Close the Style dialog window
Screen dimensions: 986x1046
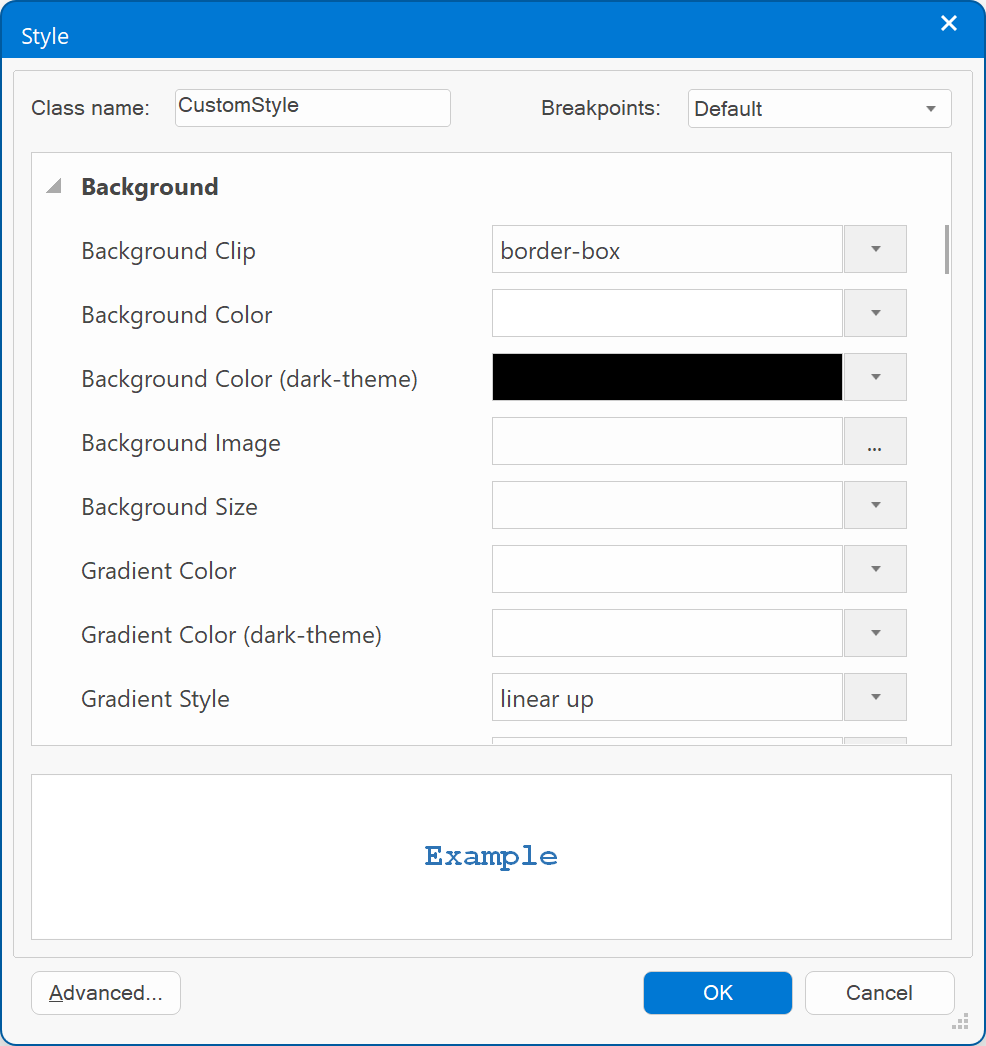948,24
